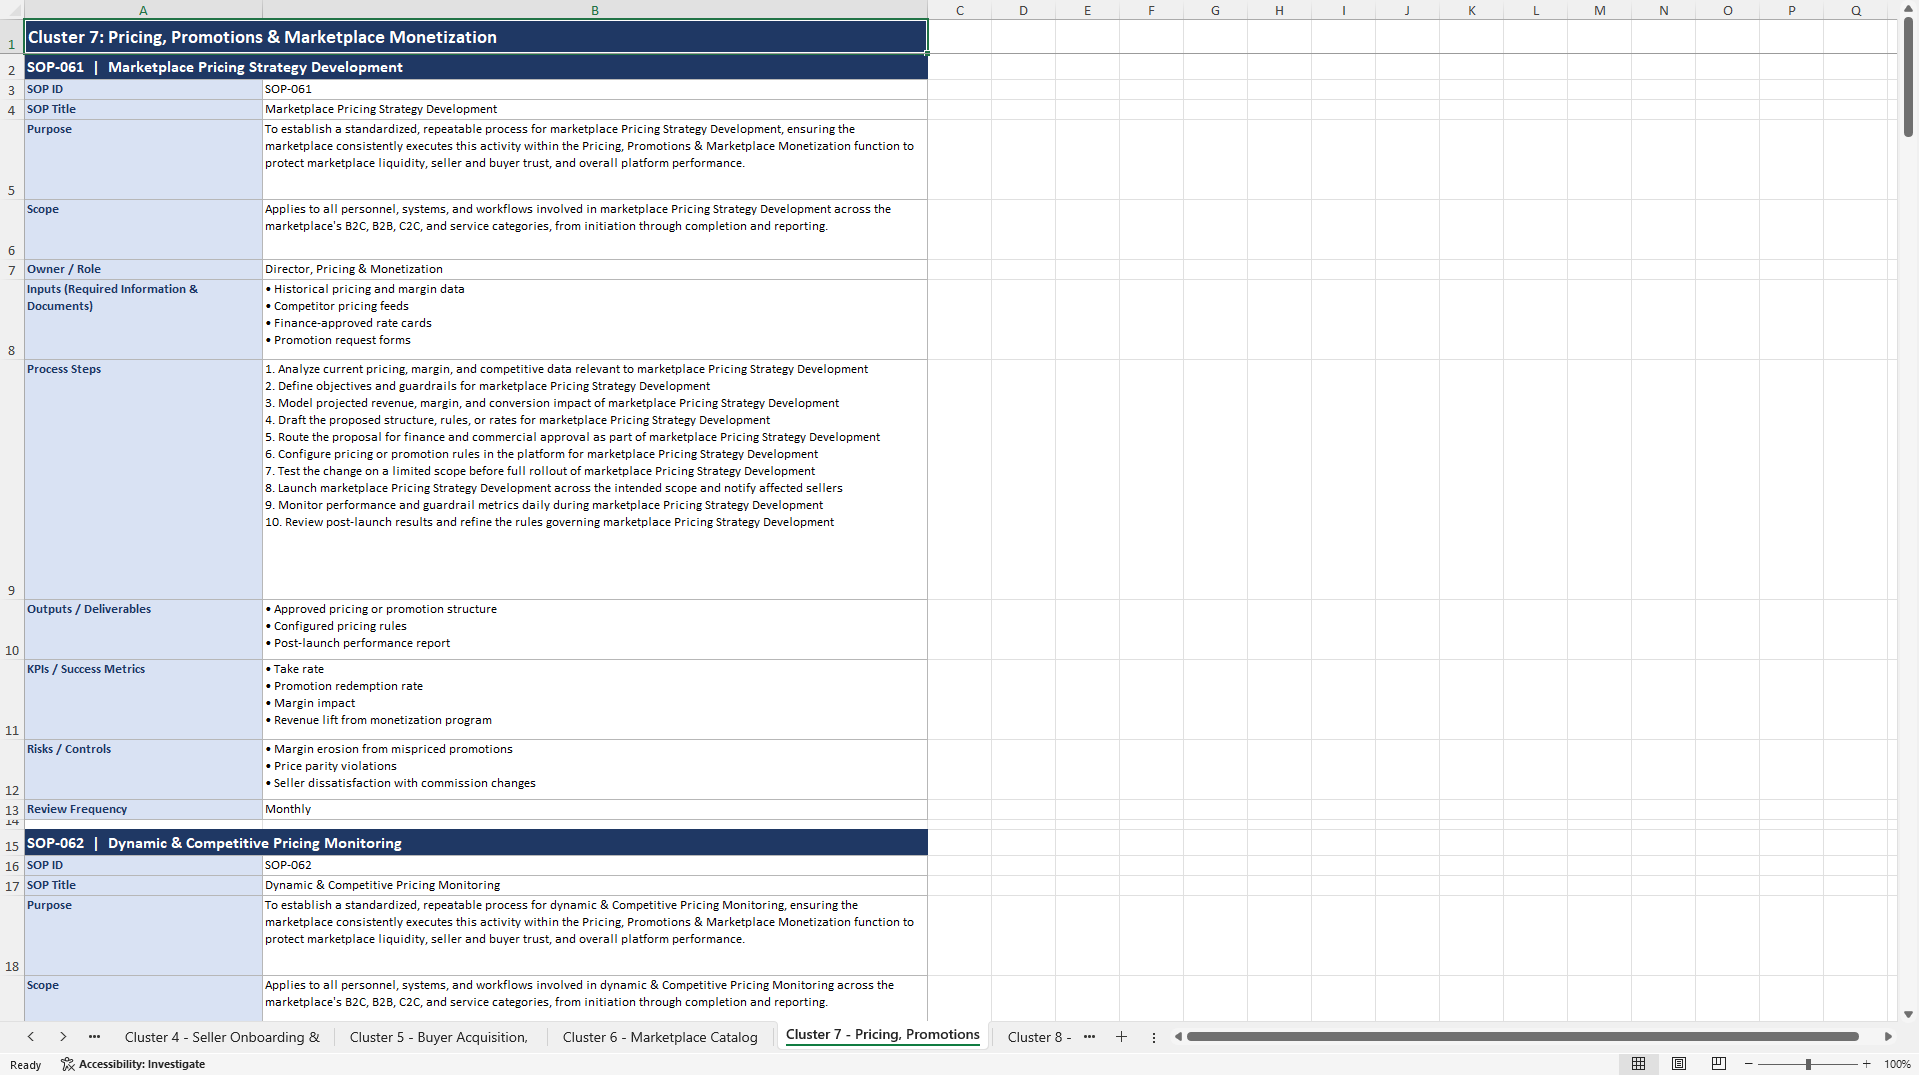1919x1075 pixels.
Task: Go to the next sheet tab arrow
Action: click(x=63, y=1037)
